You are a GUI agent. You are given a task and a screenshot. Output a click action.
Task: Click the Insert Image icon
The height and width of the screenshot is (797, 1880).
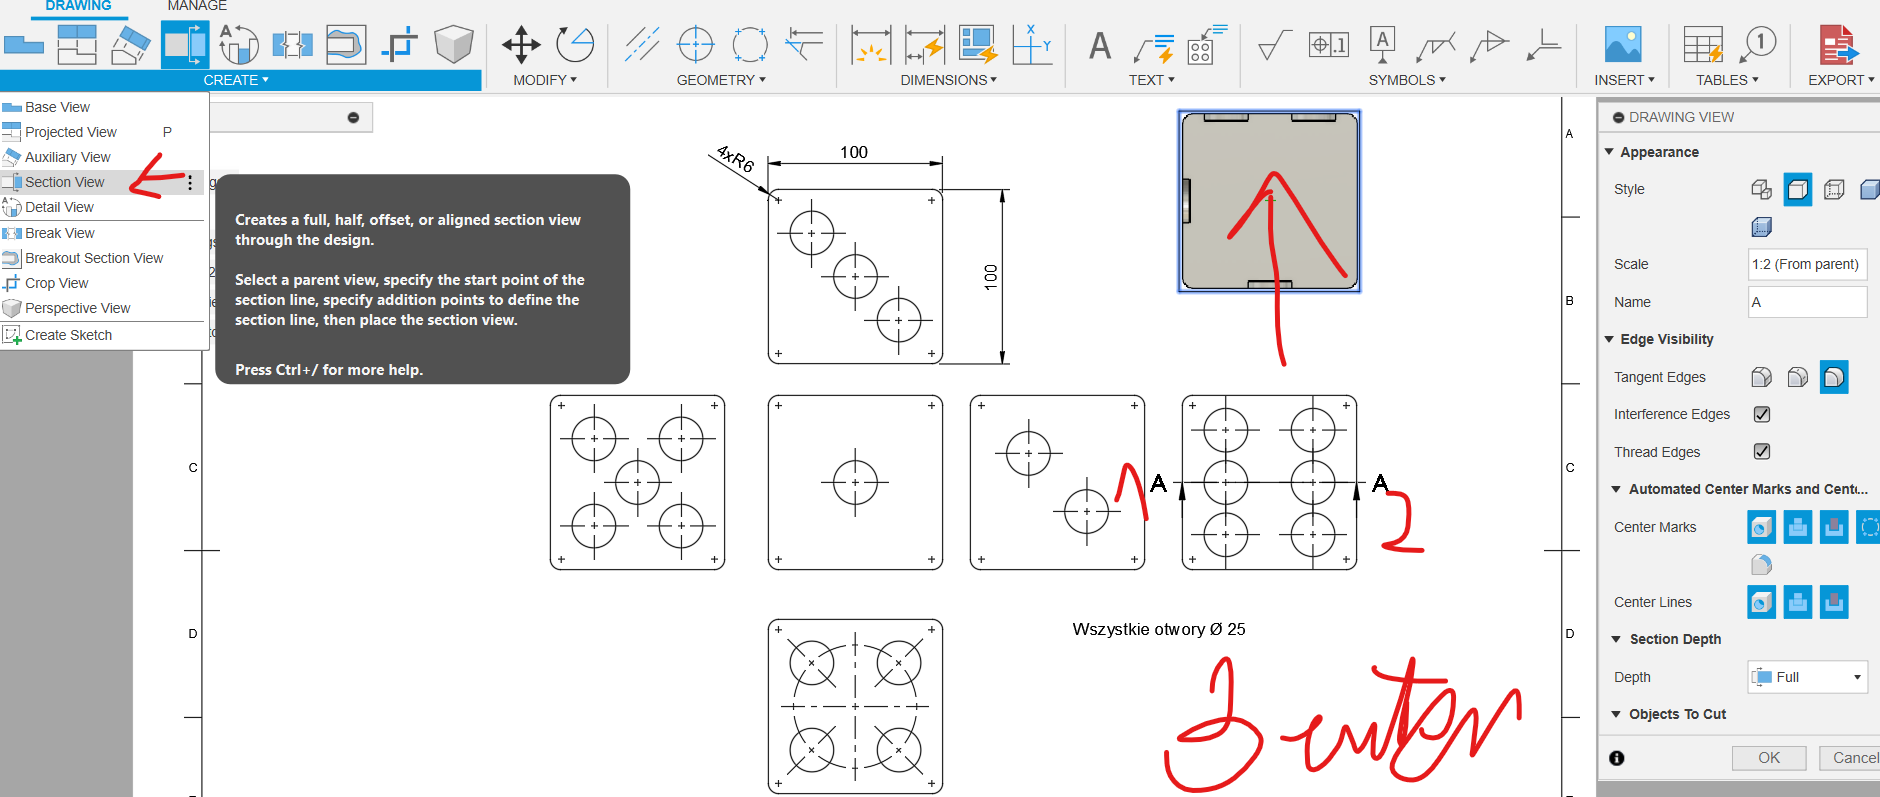[1622, 45]
